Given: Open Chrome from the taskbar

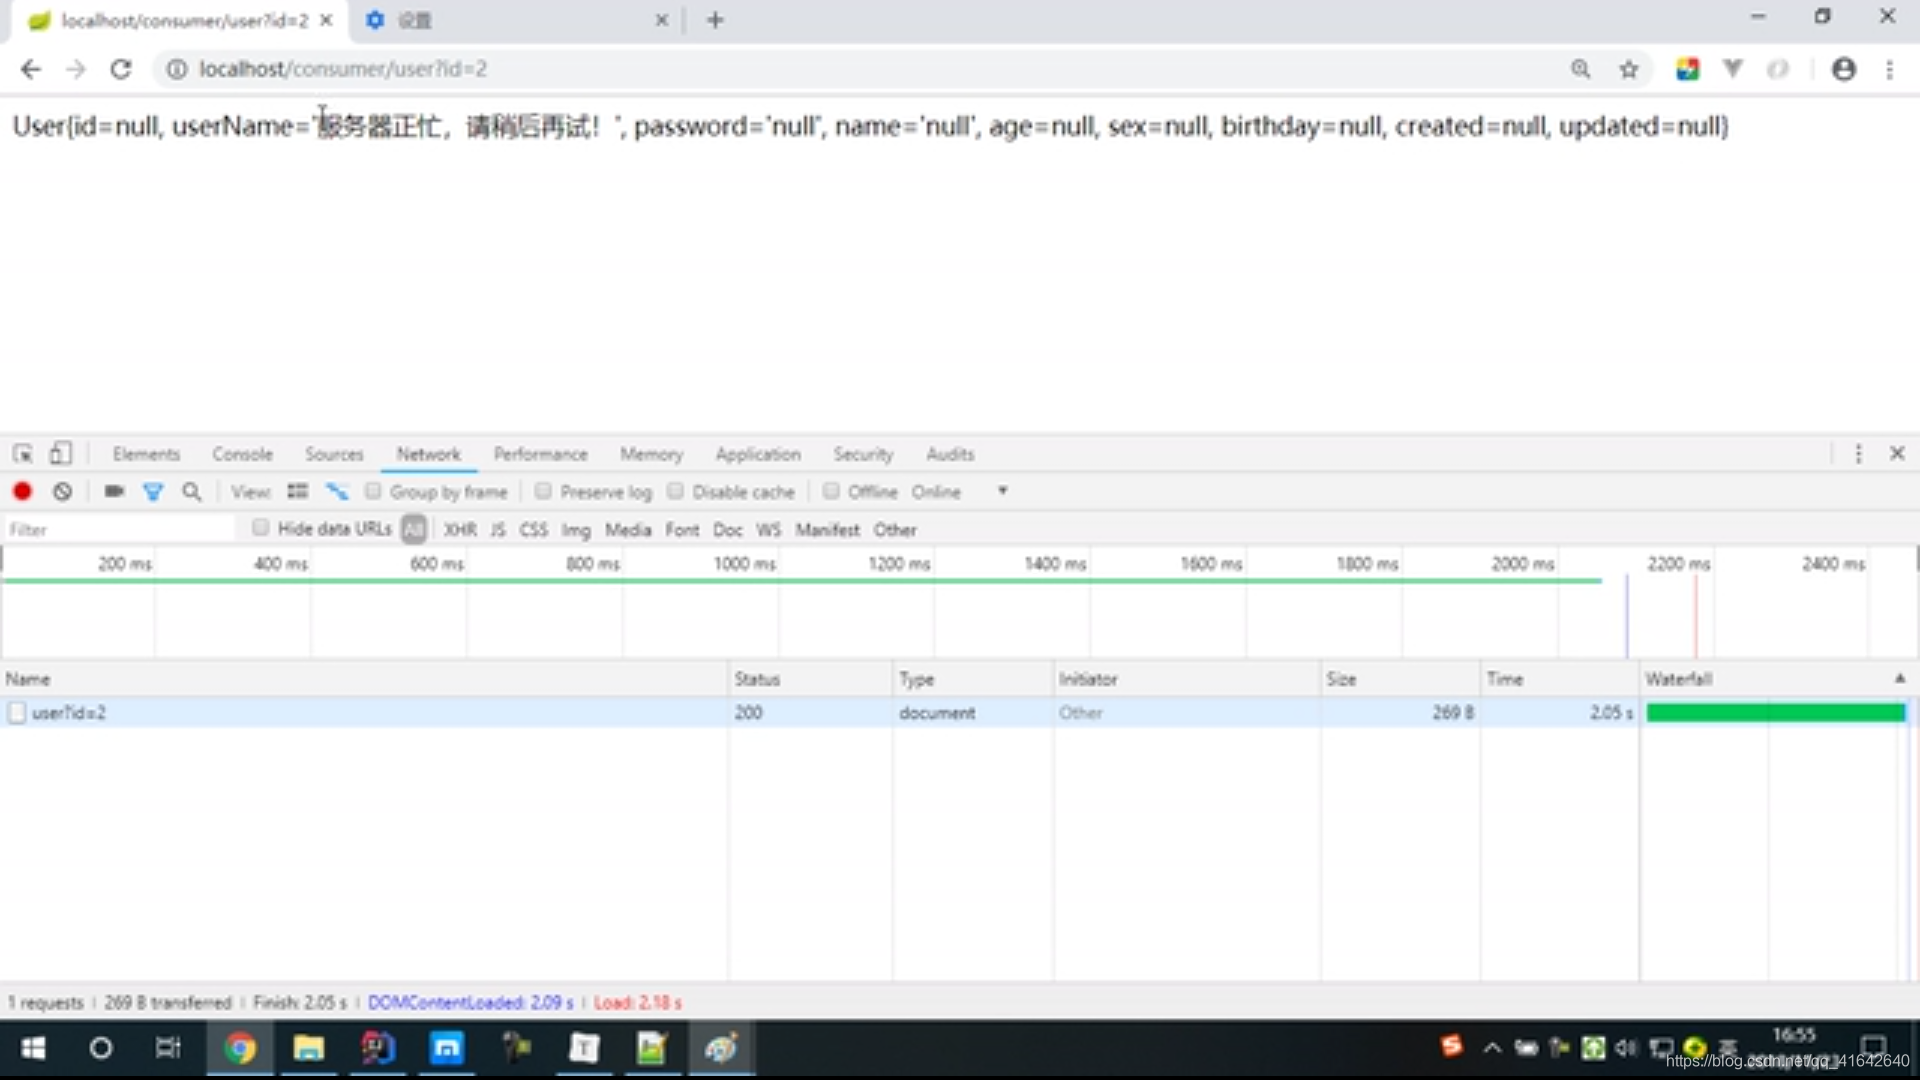Looking at the screenshot, I should coord(240,1048).
